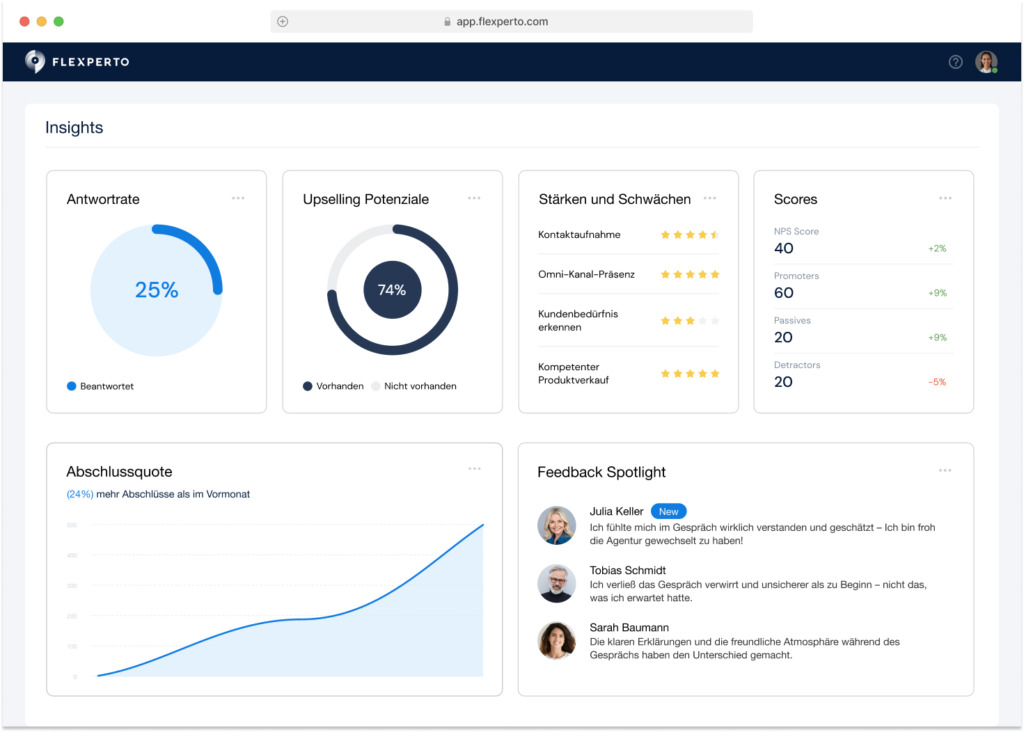Screen dimensions: 1024x732
Task: Open the Abschlussquote card more menu
Action: [x=474, y=469]
